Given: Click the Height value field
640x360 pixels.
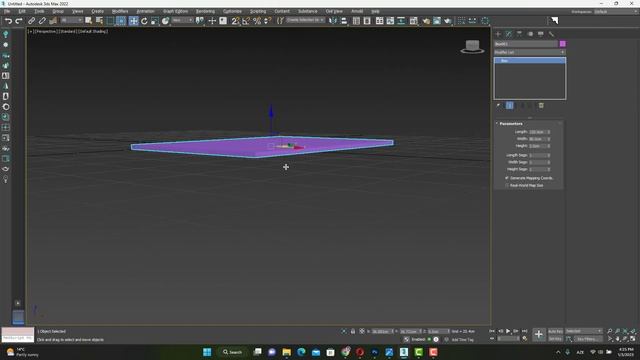Looking at the screenshot, I should click(x=537, y=146).
